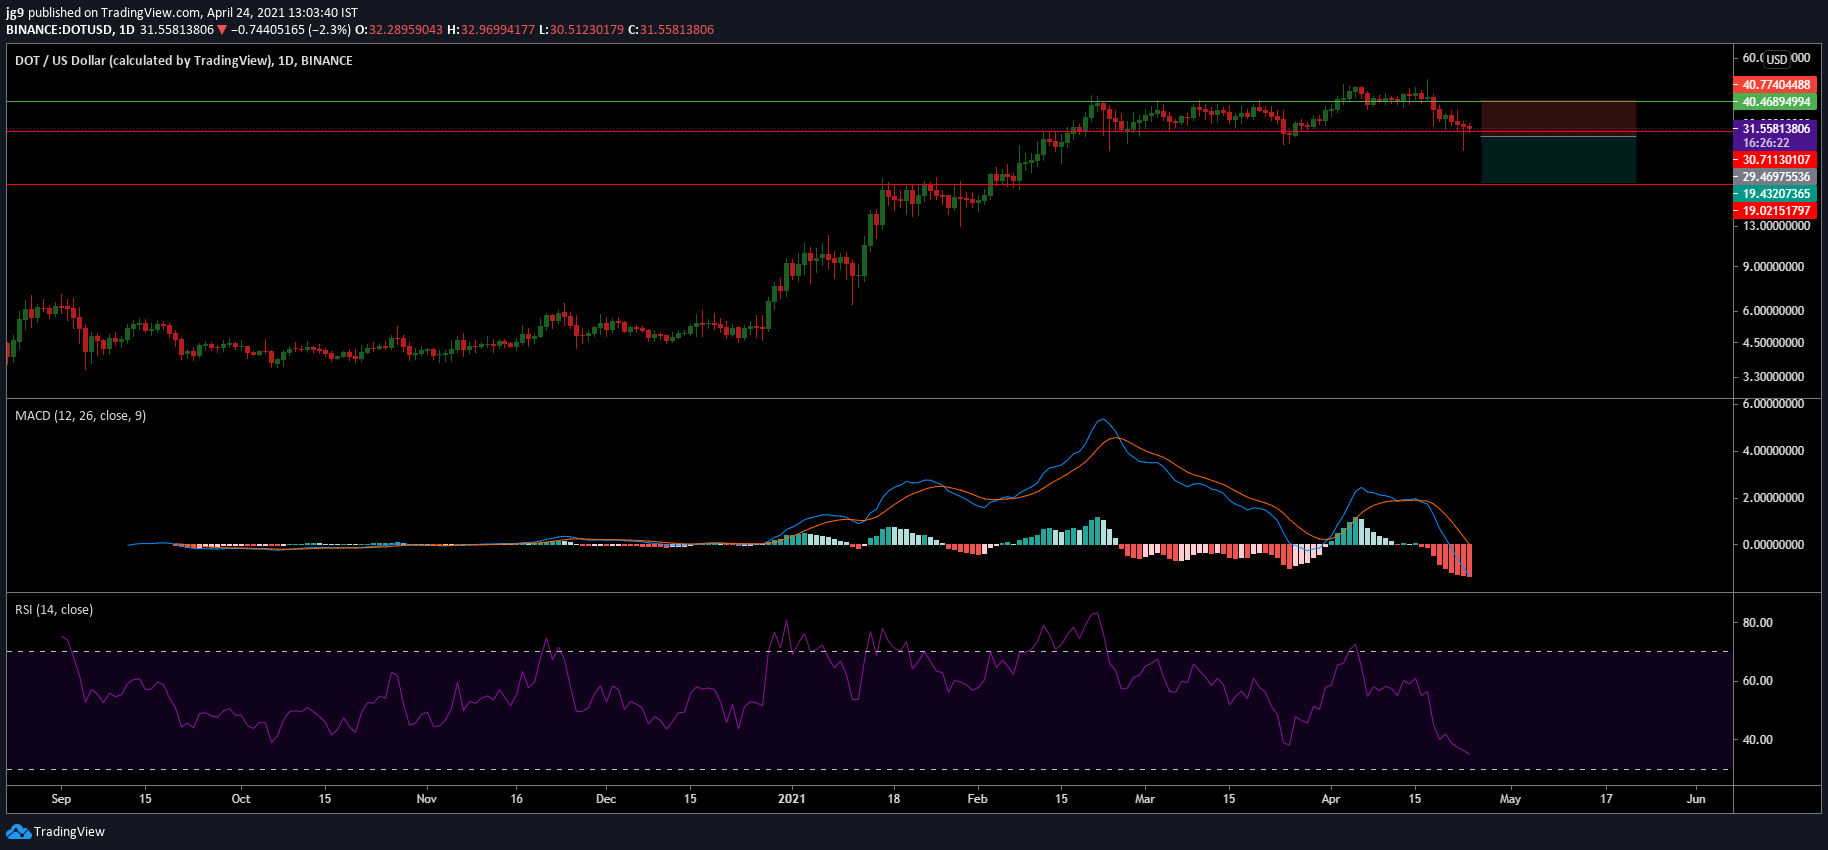Click the Sep label on time axis
Viewport: 1828px width, 850px height.
(61, 799)
